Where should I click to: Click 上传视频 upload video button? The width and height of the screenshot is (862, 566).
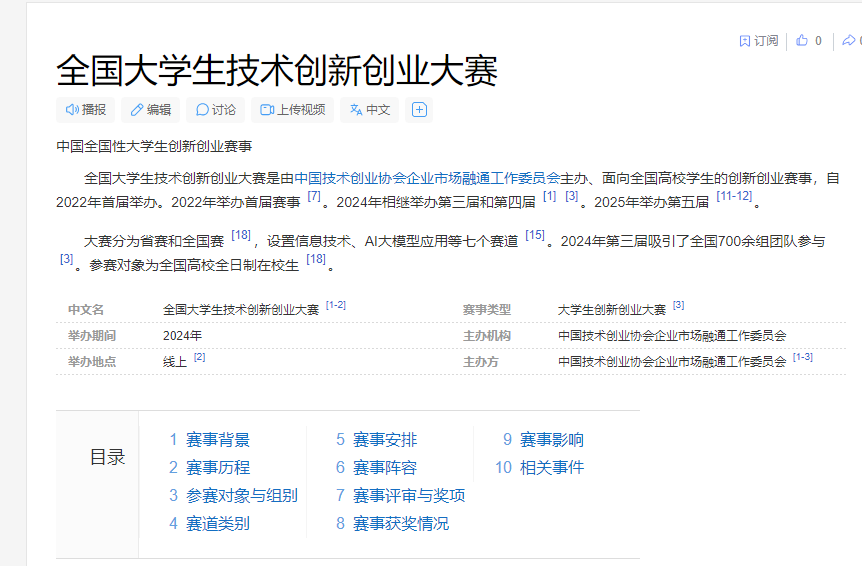click(x=293, y=110)
